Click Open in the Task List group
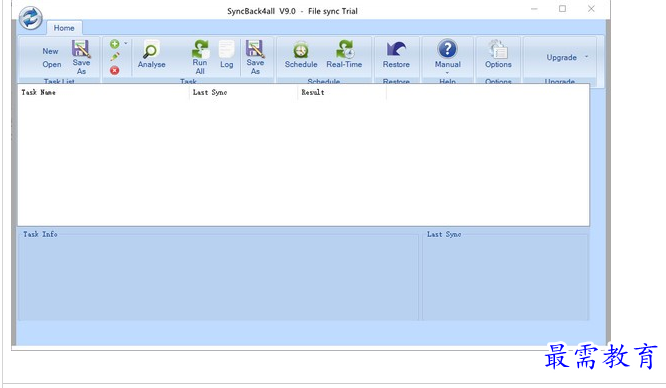The height and width of the screenshot is (388, 666). [x=51, y=65]
